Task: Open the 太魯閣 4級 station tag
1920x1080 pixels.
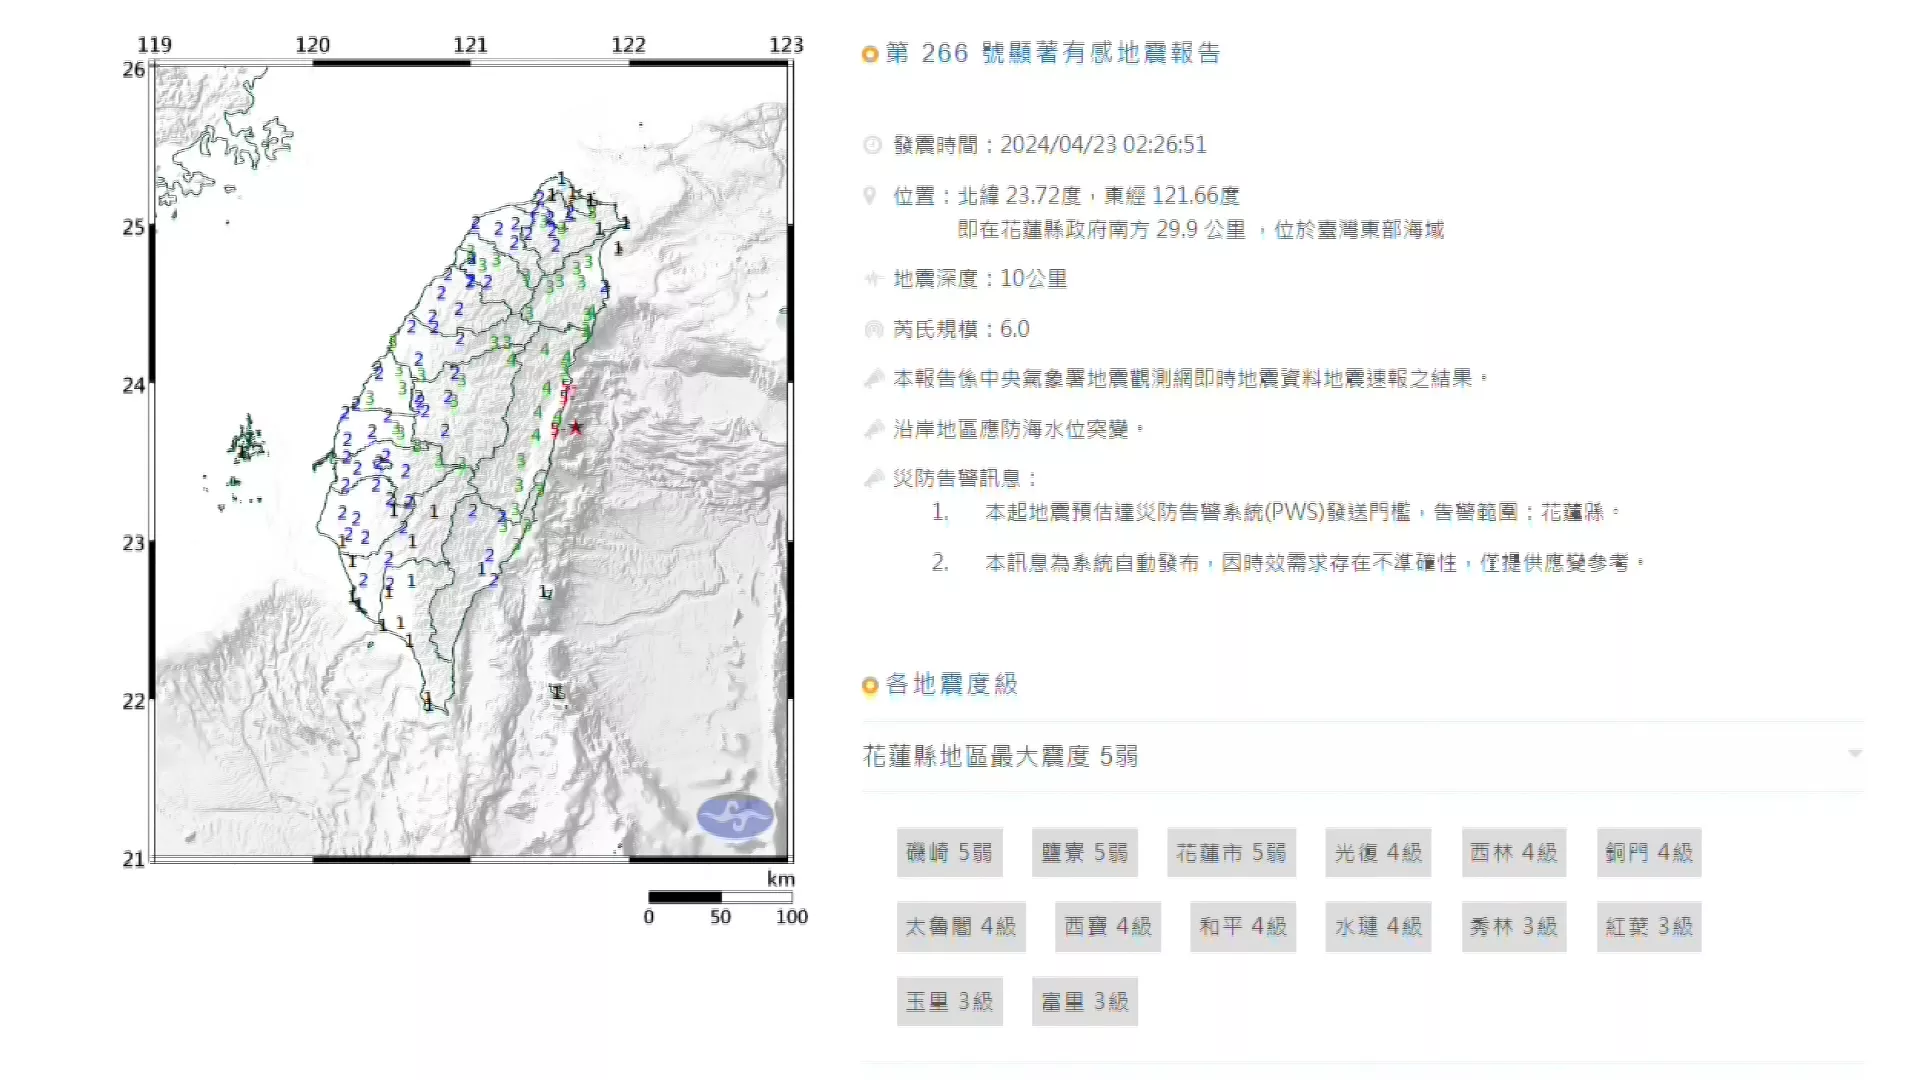Action: click(x=961, y=927)
